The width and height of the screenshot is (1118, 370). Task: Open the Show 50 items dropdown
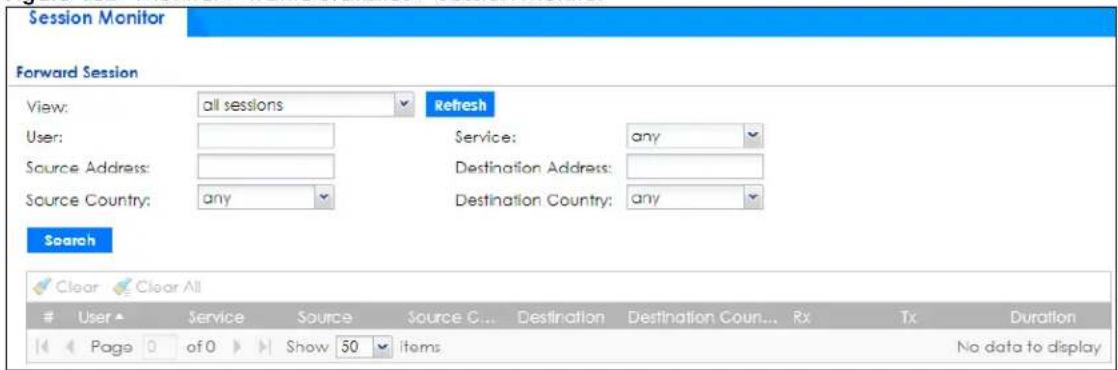pyautogui.click(x=363, y=348)
